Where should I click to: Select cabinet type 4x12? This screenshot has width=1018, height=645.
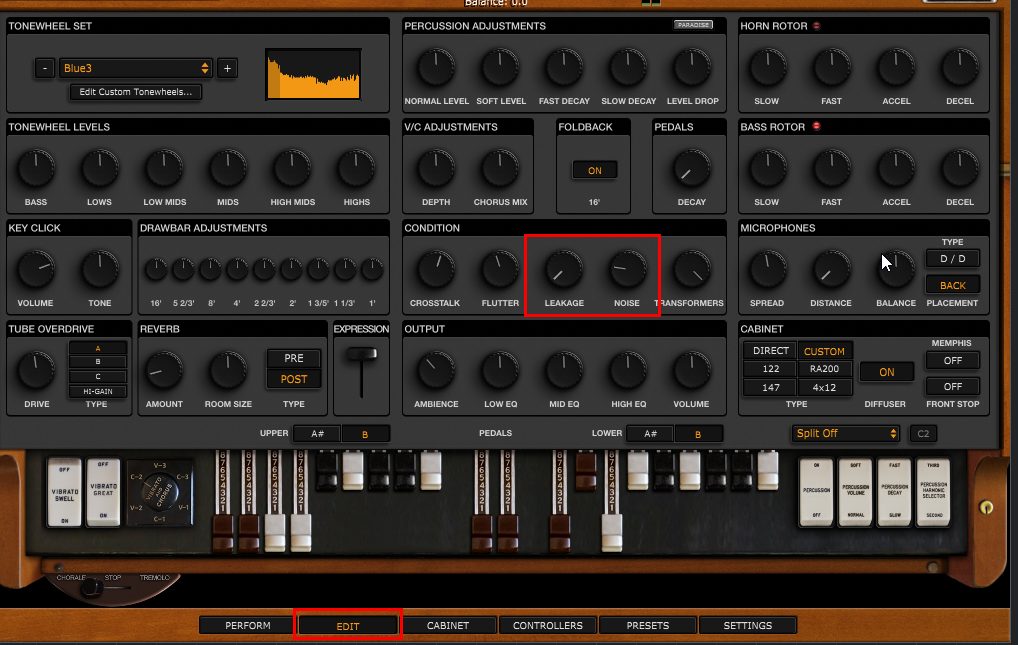[824, 387]
